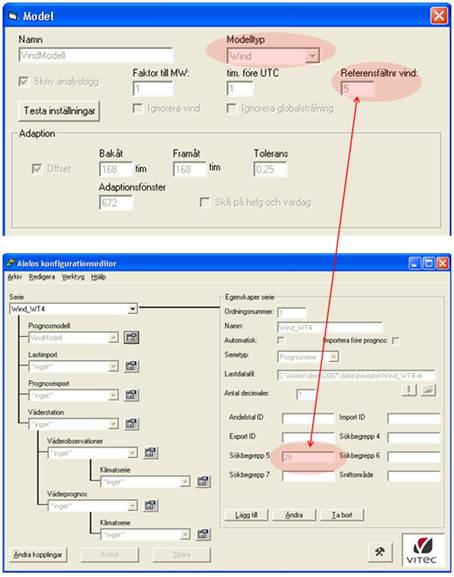Click the edit icon beside Väderprognos

click(x=150, y=505)
